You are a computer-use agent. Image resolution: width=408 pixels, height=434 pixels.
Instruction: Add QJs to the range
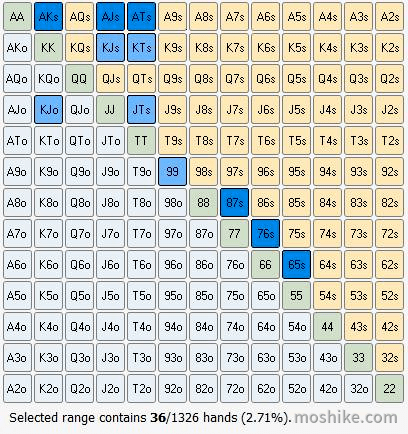(x=110, y=79)
